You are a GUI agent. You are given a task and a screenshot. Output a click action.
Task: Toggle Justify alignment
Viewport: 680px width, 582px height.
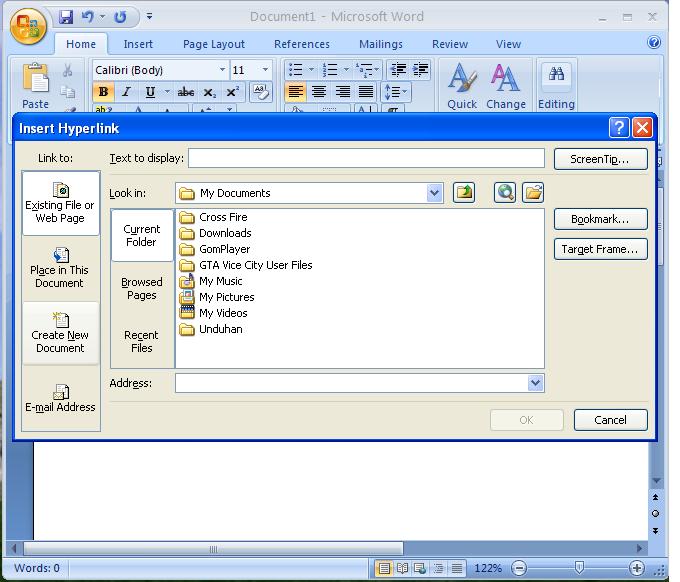pos(366,92)
